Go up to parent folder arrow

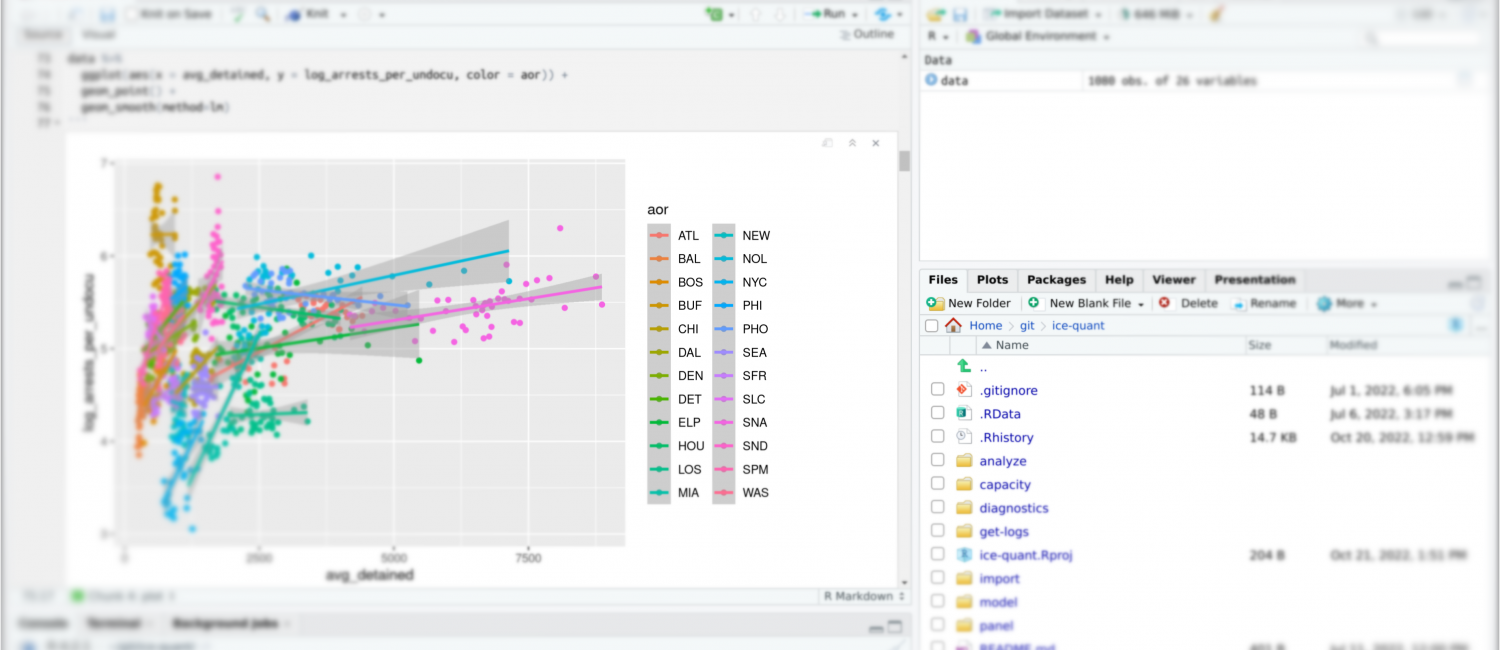click(x=964, y=367)
